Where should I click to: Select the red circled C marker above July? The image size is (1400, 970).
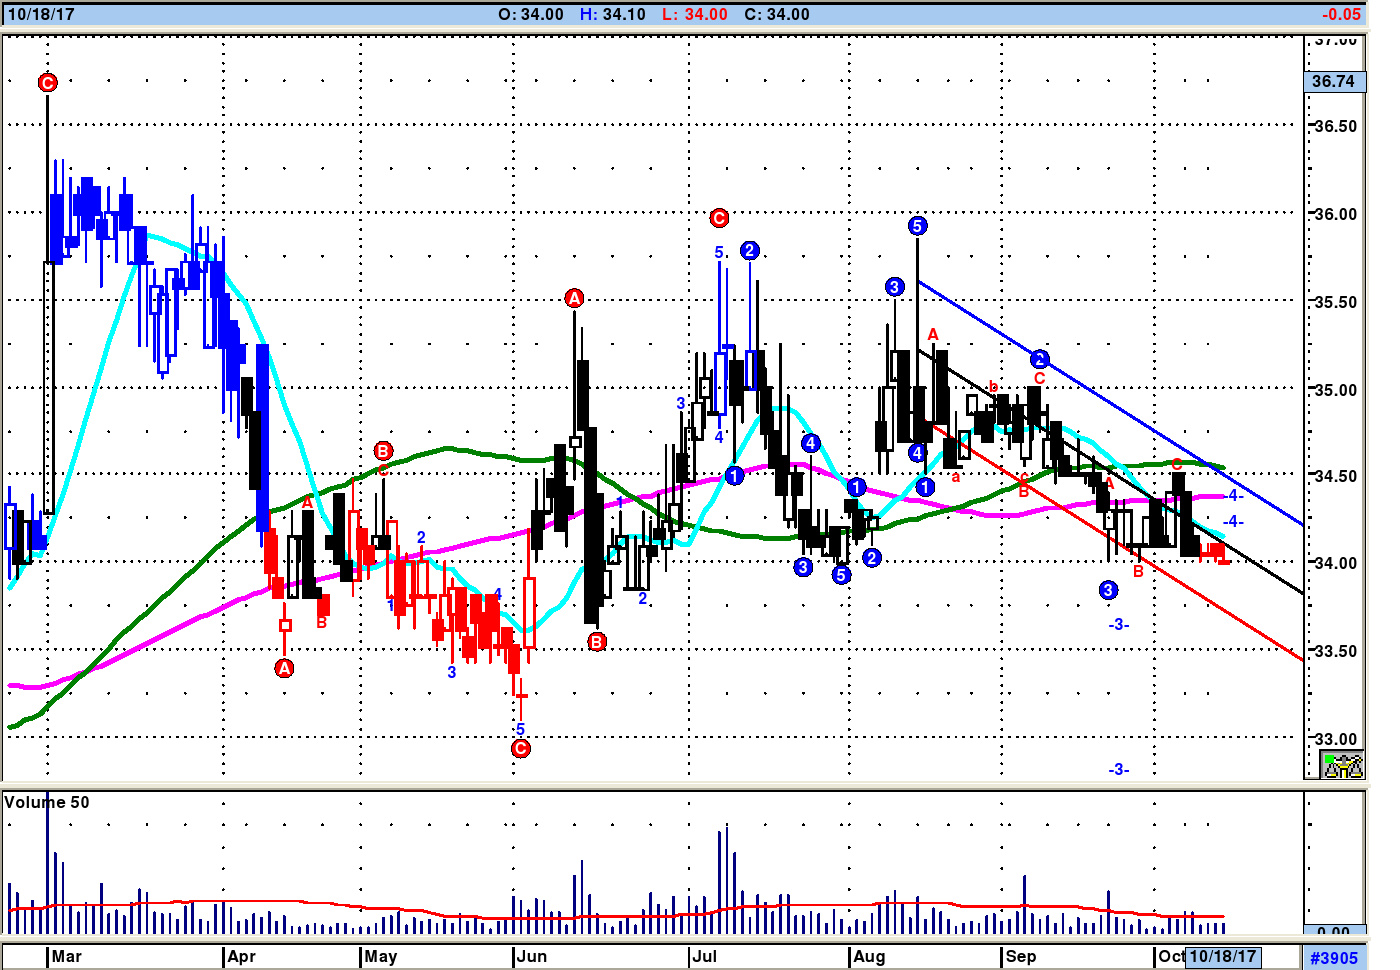(719, 218)
